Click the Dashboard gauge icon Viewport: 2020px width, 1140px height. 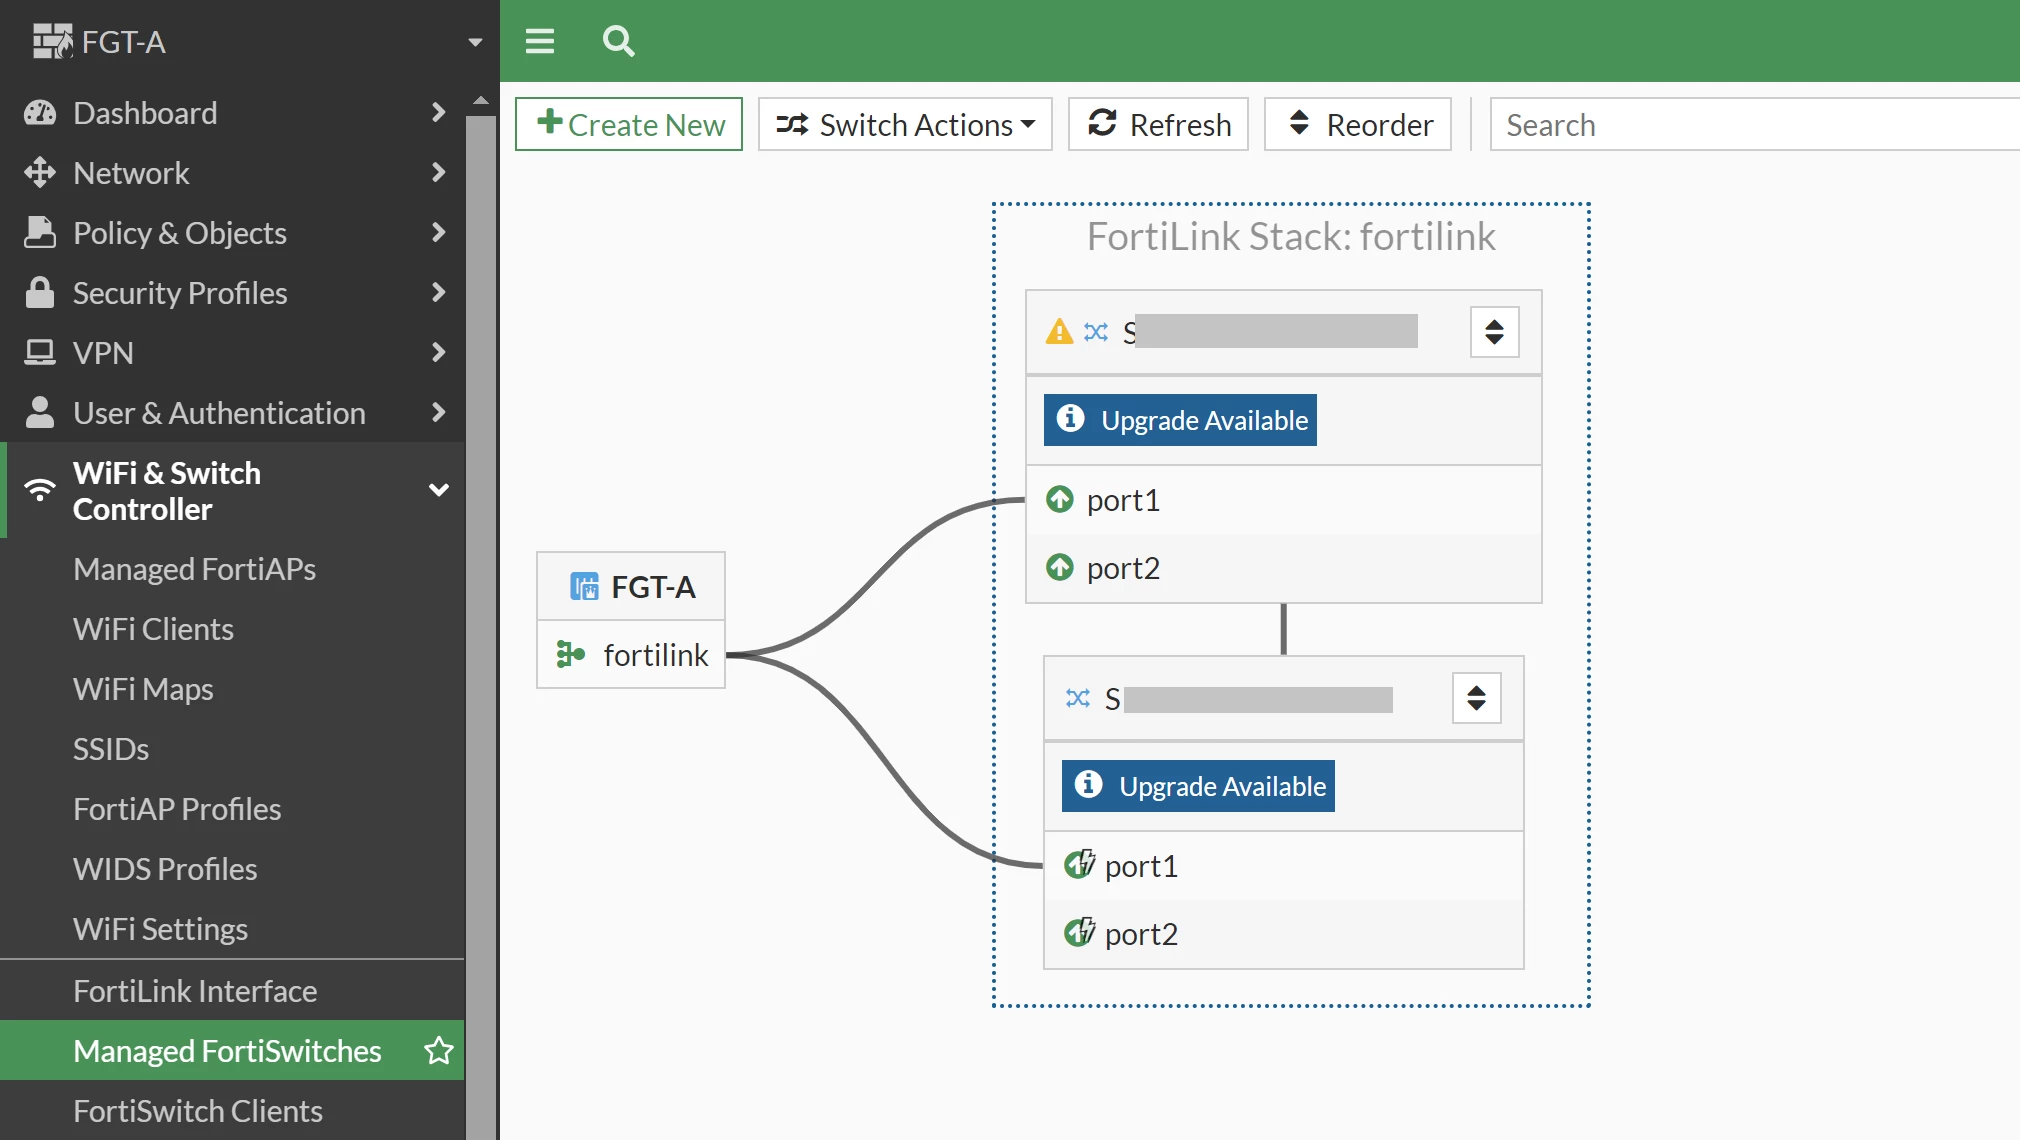[x=40, y=113]
